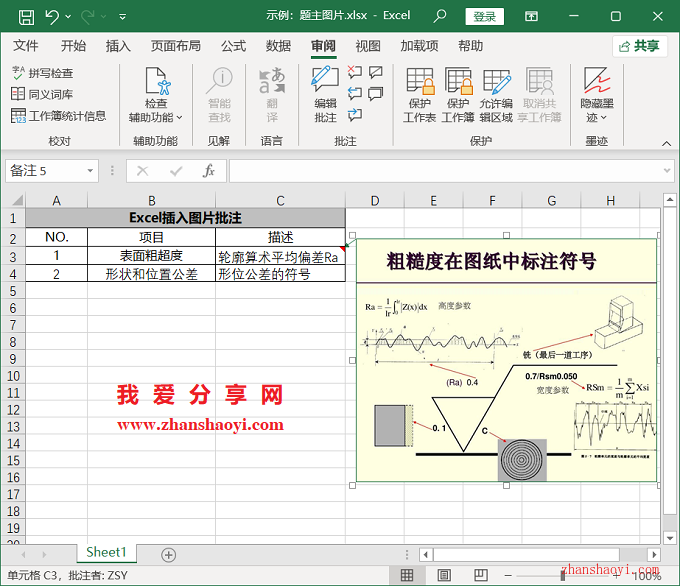Click 保护工作簿 protect workbook icon
Screen dimensions: 680x586
pyautogui.click(x=458, y=81)
